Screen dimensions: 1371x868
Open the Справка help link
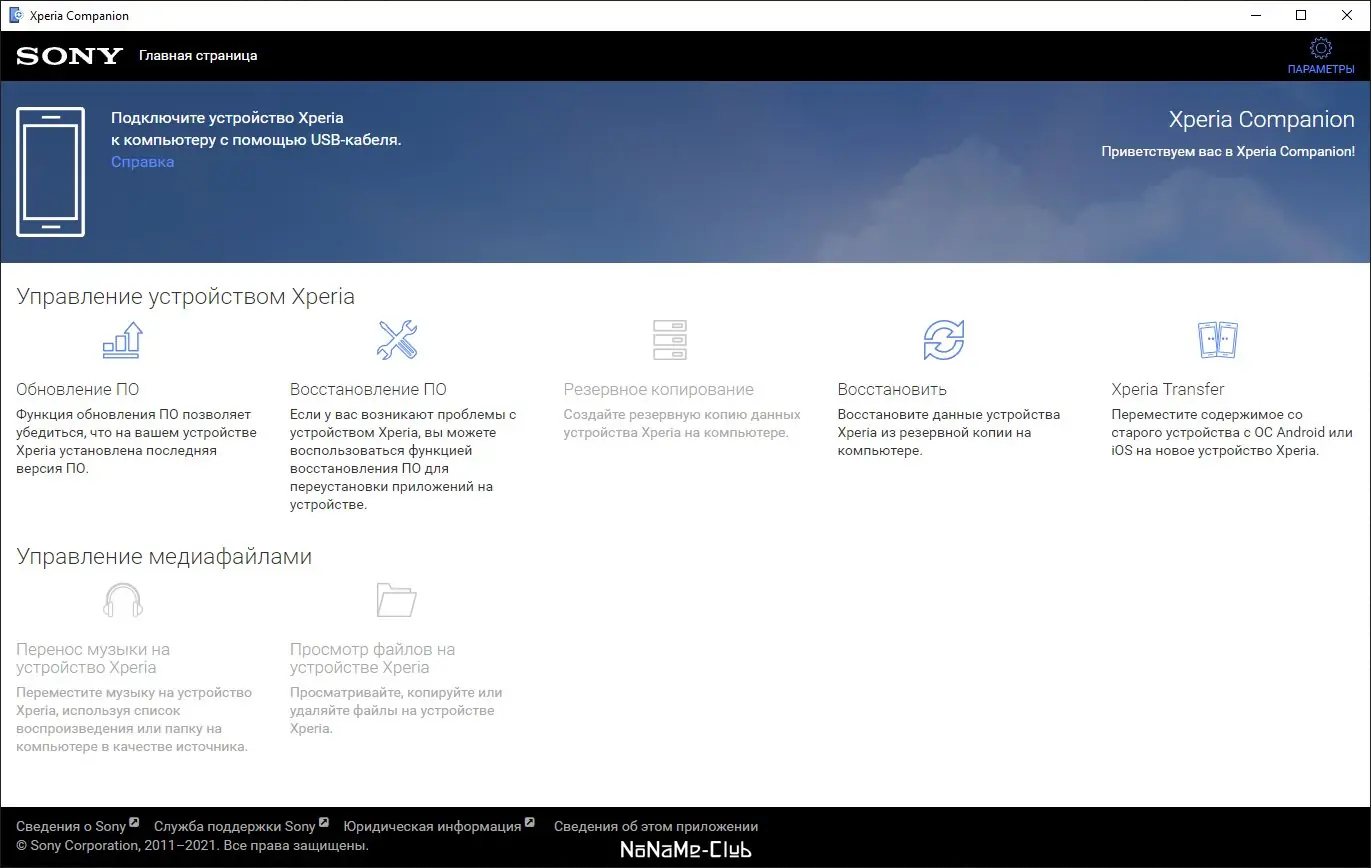click(x=142, y=162)
